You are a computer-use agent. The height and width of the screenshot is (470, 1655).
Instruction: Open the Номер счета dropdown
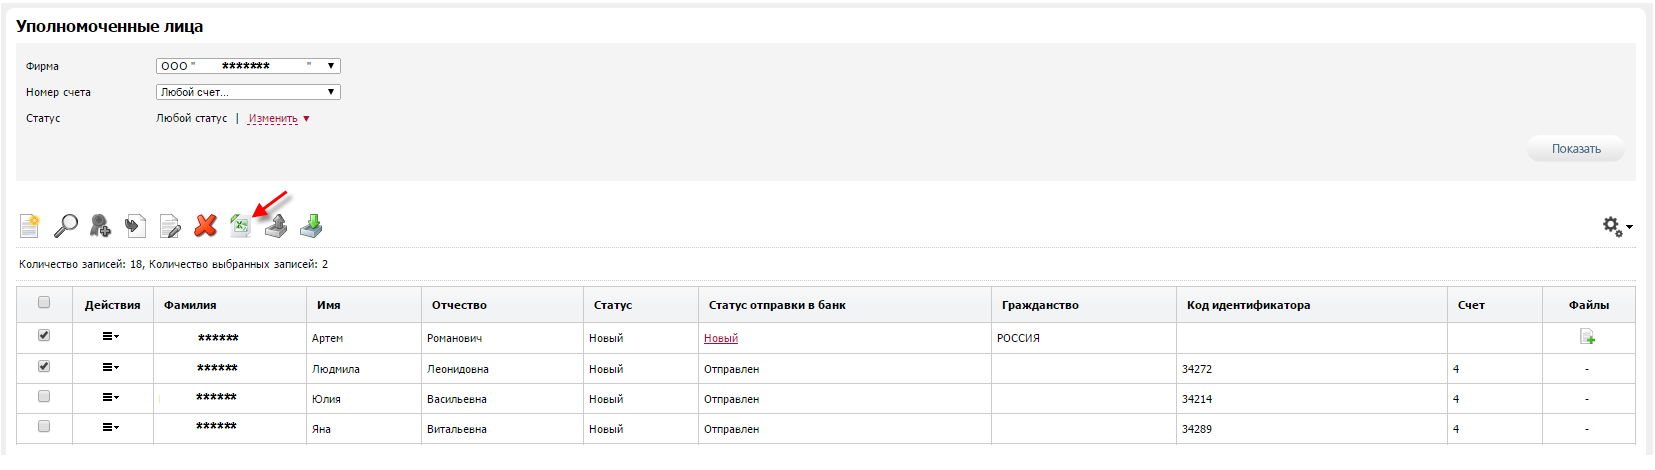click(x=248, y=92)
